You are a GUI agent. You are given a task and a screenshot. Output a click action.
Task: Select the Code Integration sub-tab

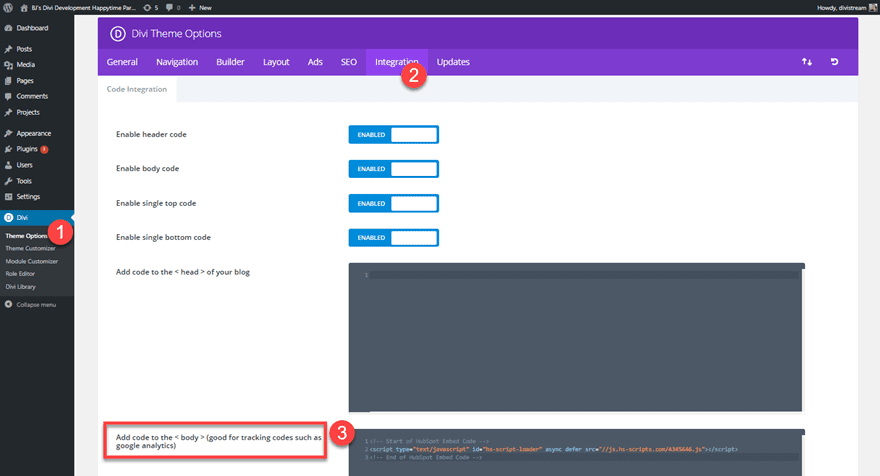point(137,89)
